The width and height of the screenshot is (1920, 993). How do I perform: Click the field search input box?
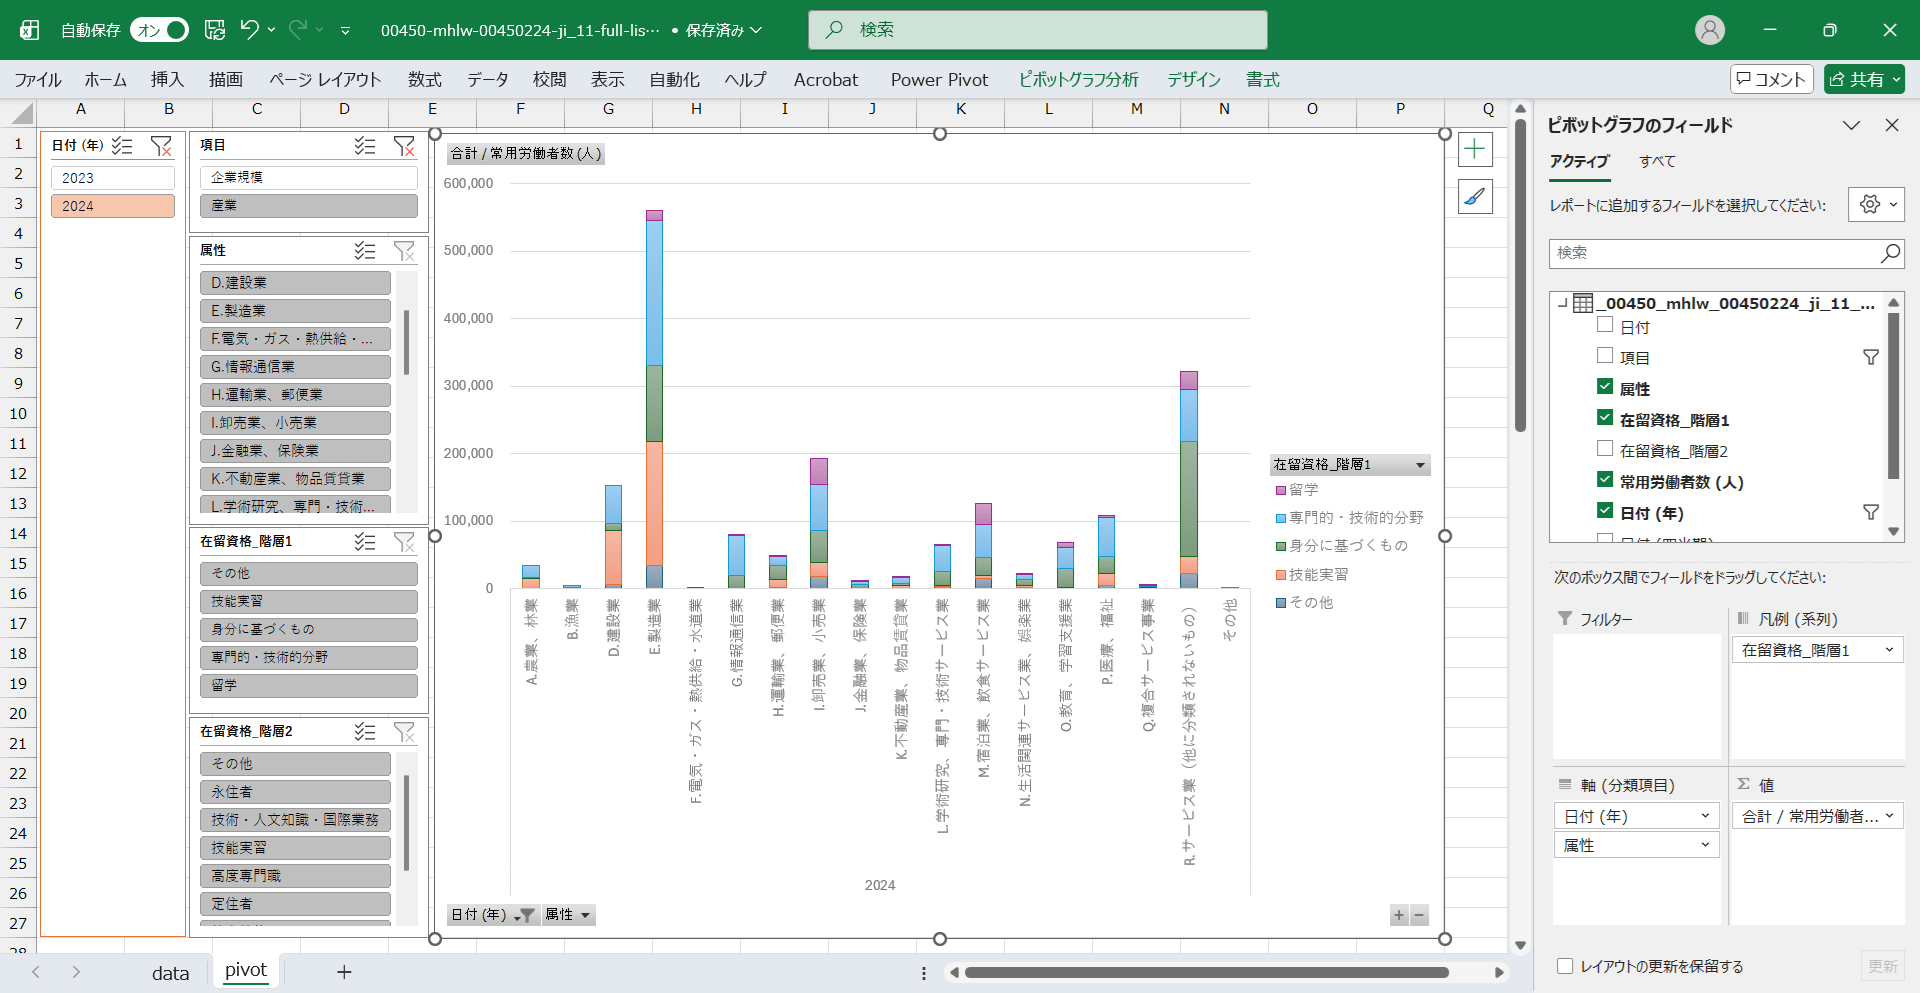coord(1714,253)
